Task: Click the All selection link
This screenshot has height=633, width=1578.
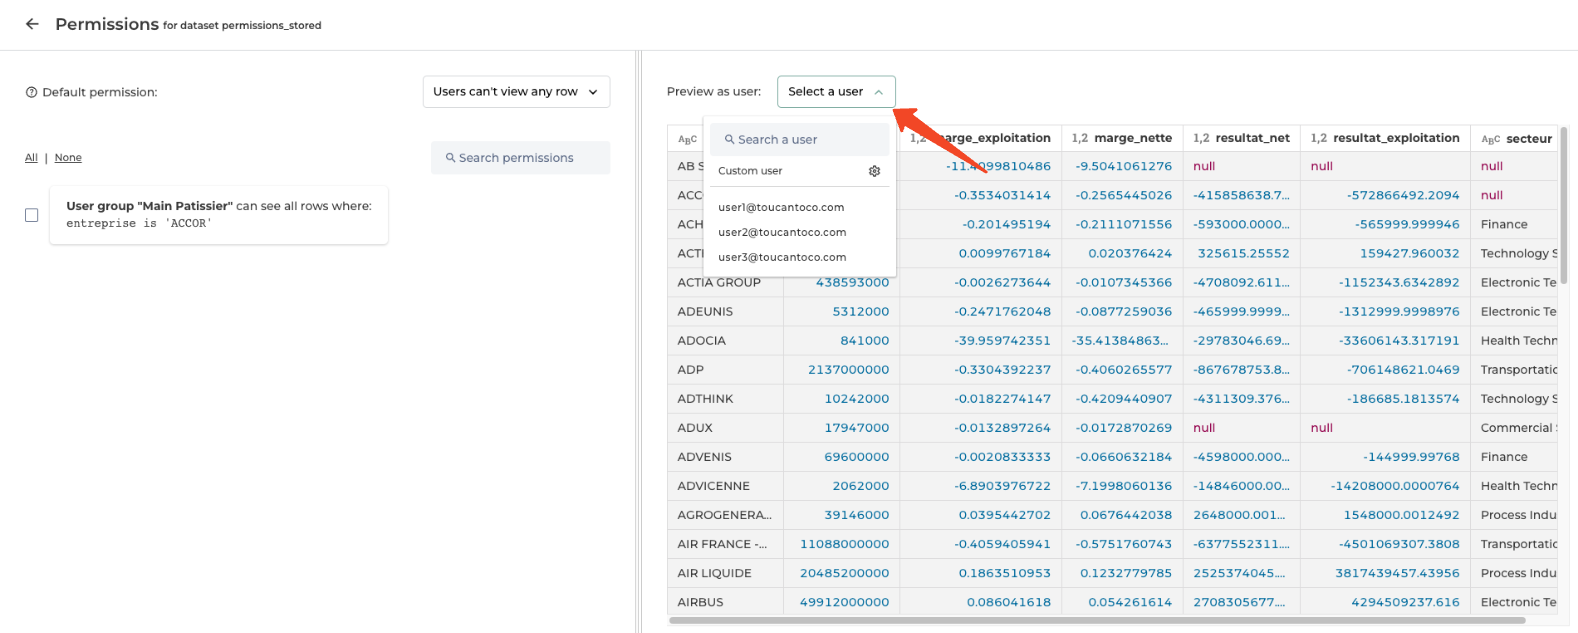Action: [x=31, y=158]
